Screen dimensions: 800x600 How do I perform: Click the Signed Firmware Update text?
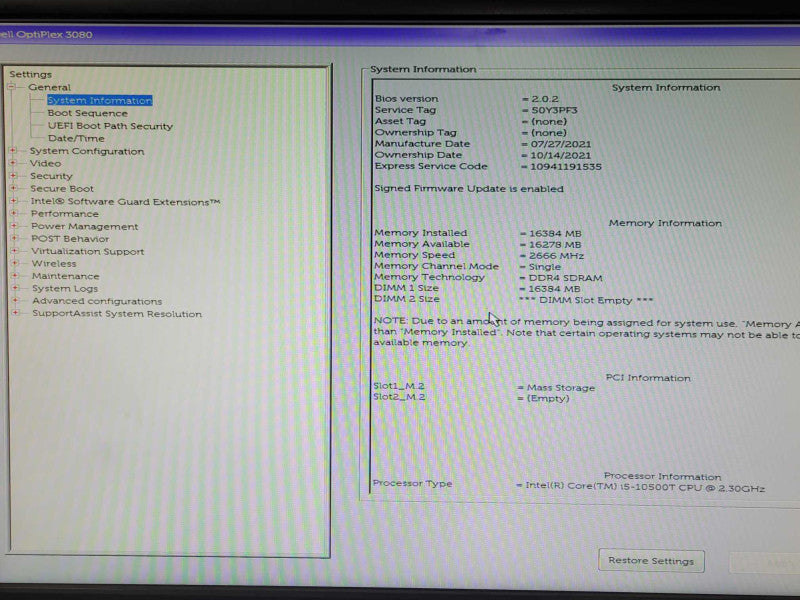[469, 188]
